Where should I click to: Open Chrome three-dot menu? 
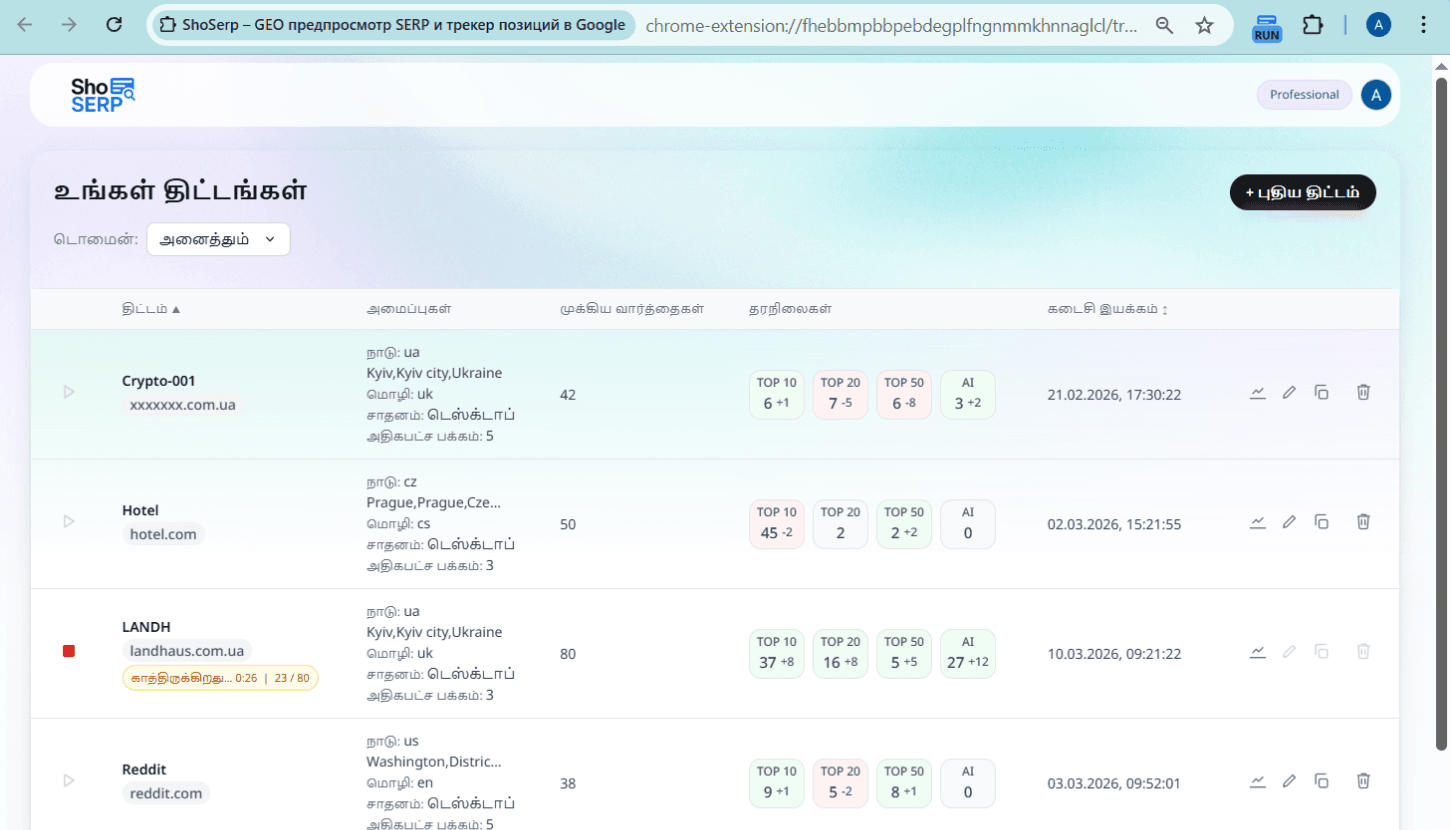(1424, 25)
